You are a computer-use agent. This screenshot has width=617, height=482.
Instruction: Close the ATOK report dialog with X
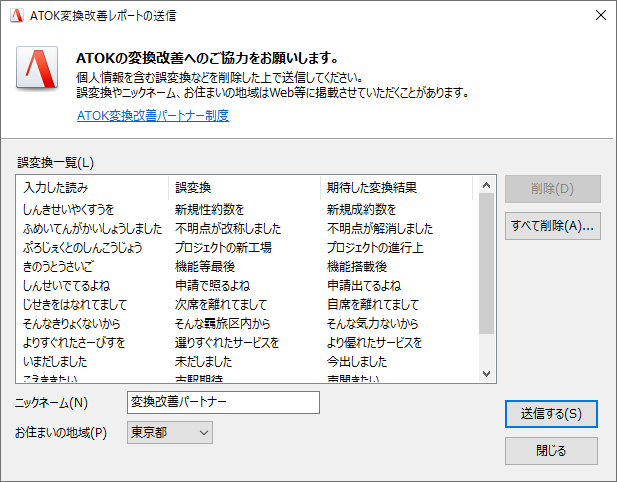[600, 15]
